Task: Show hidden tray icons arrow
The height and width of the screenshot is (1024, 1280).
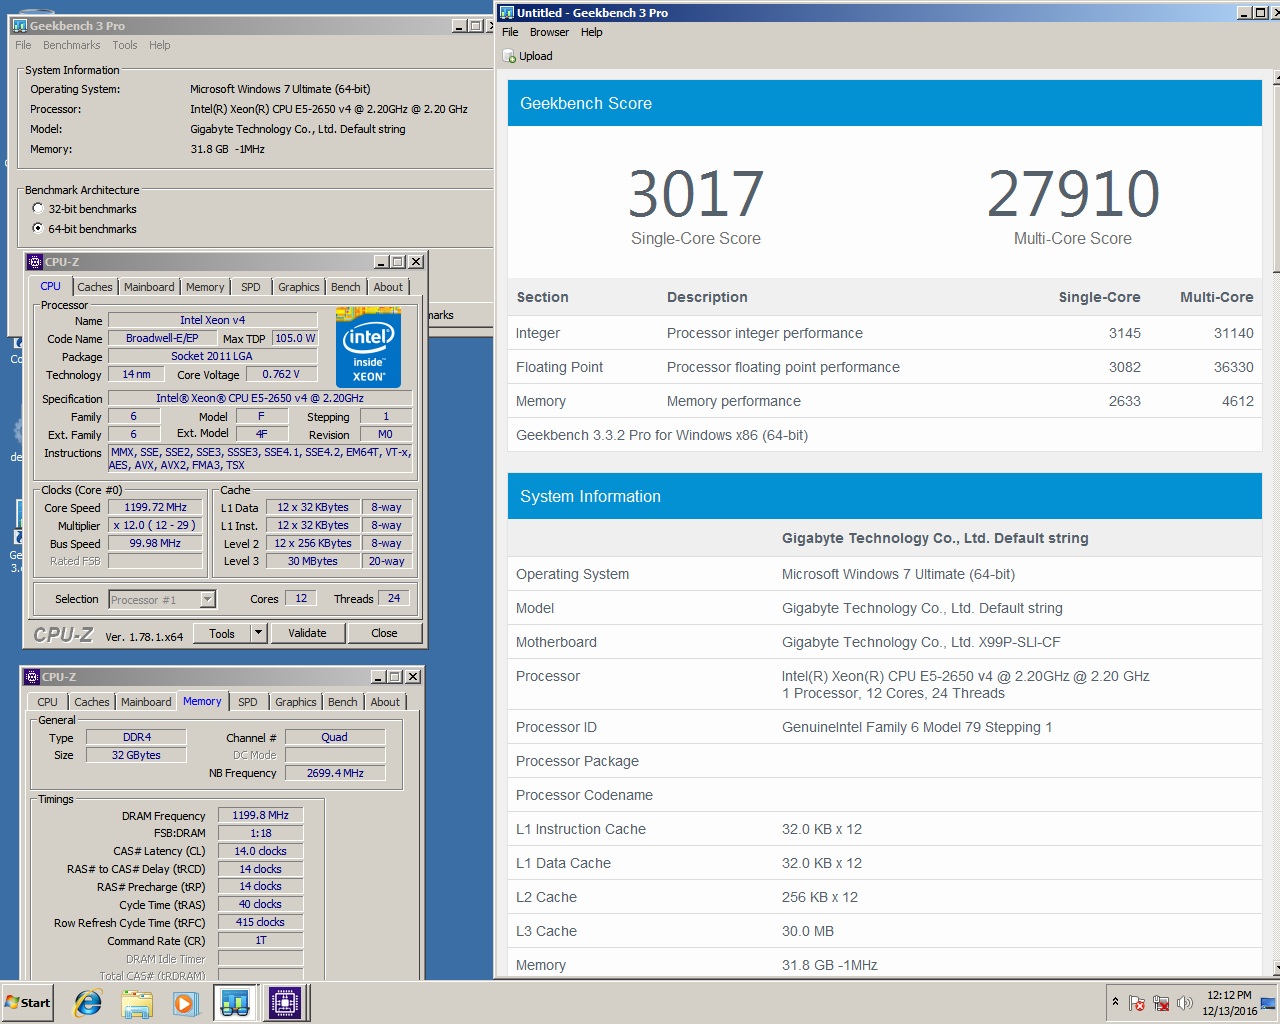Action: pos(1115,1002)
